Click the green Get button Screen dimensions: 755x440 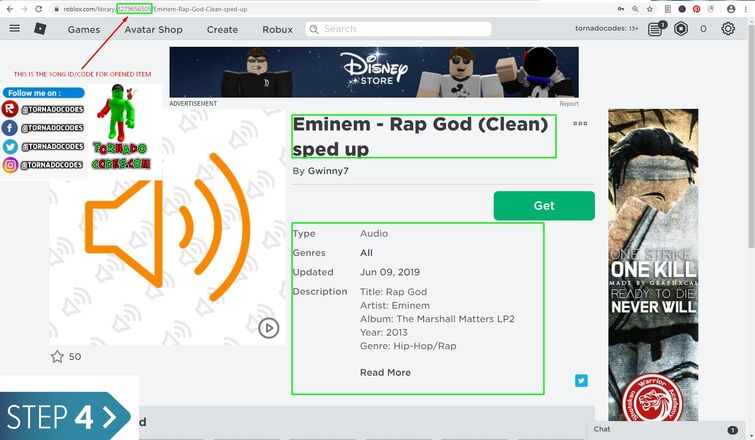click(544, 206)
